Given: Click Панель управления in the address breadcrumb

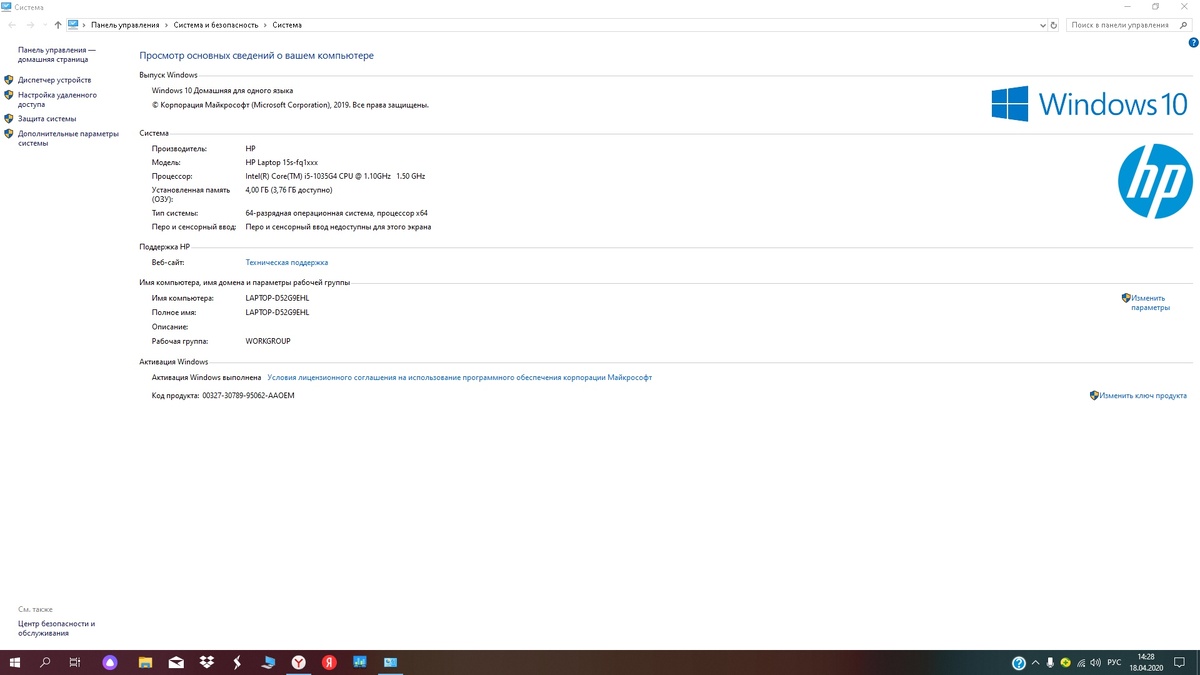Looking at the screenshot, I should click(125, 25).
